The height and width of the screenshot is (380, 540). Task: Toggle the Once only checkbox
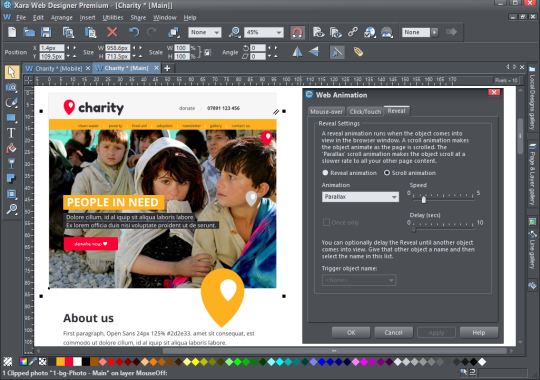tap(326, 222)
